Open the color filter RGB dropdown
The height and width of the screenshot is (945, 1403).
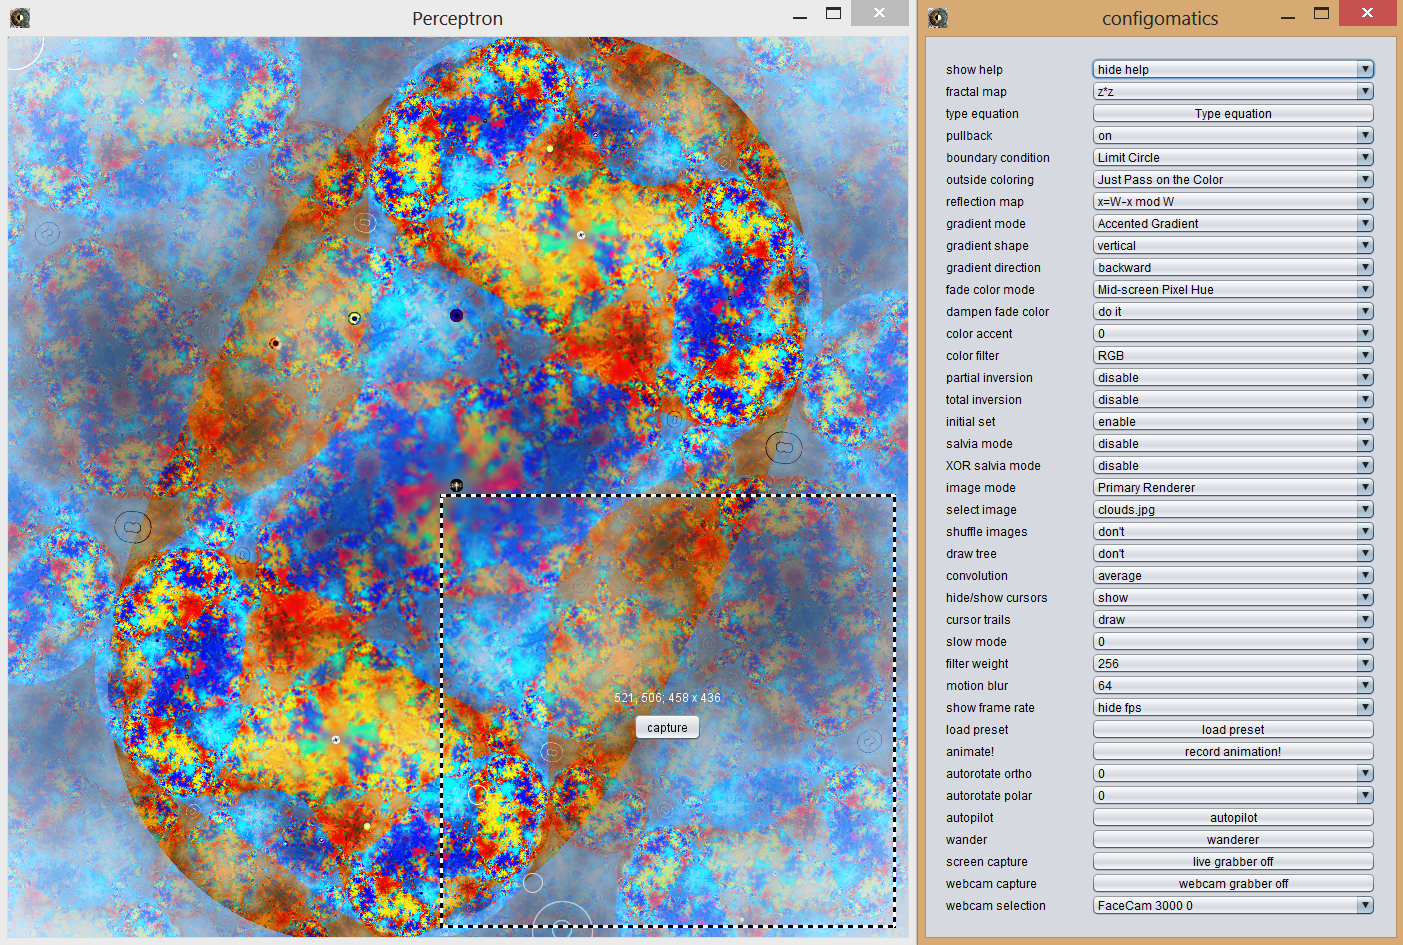(x=1233, y=356)
